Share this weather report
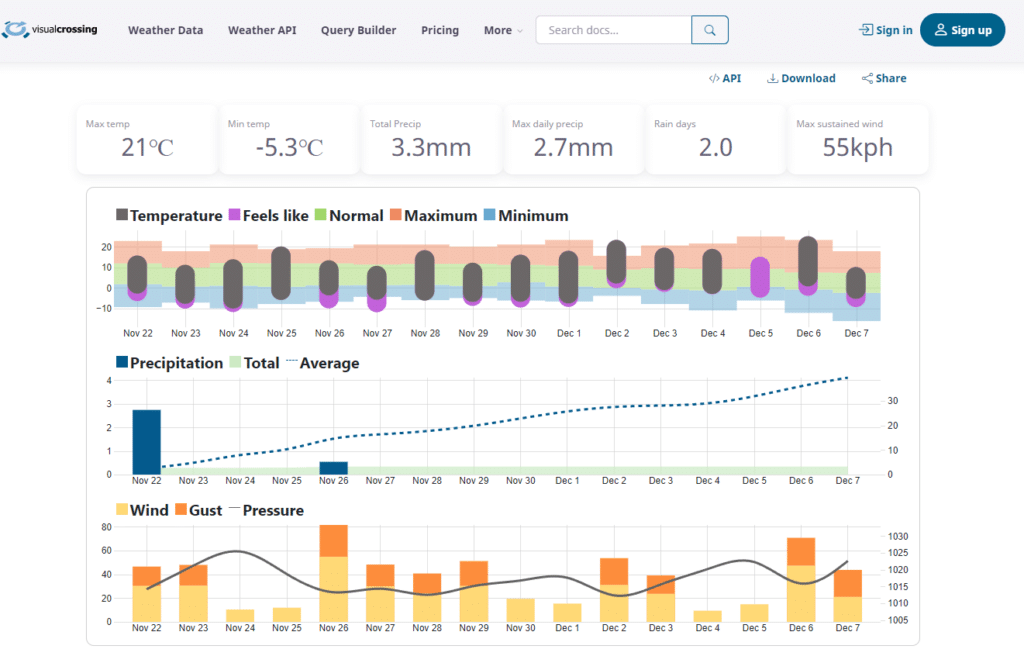Screen dimensions: 1024x656 tap(884, 78)
